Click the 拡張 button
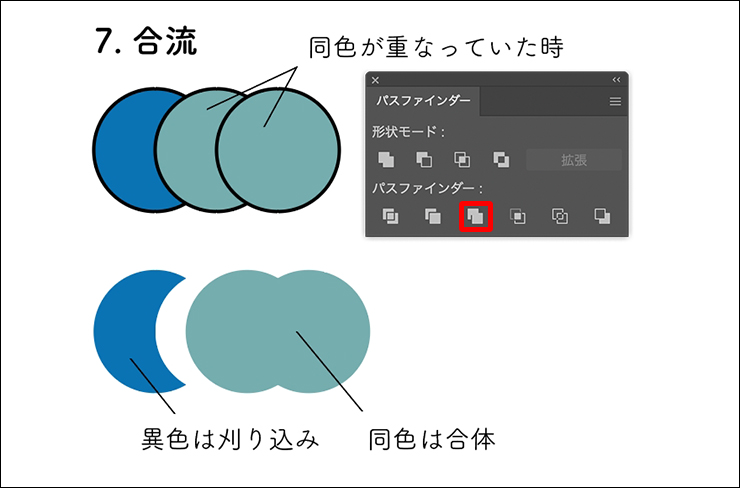 [x=574, y=160]
